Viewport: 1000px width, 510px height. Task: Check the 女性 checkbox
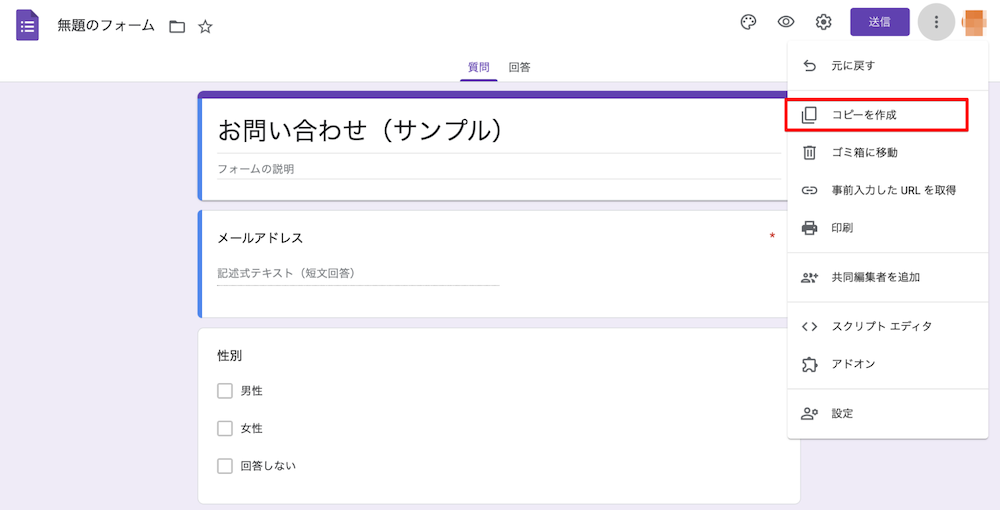tap(224, 428)
